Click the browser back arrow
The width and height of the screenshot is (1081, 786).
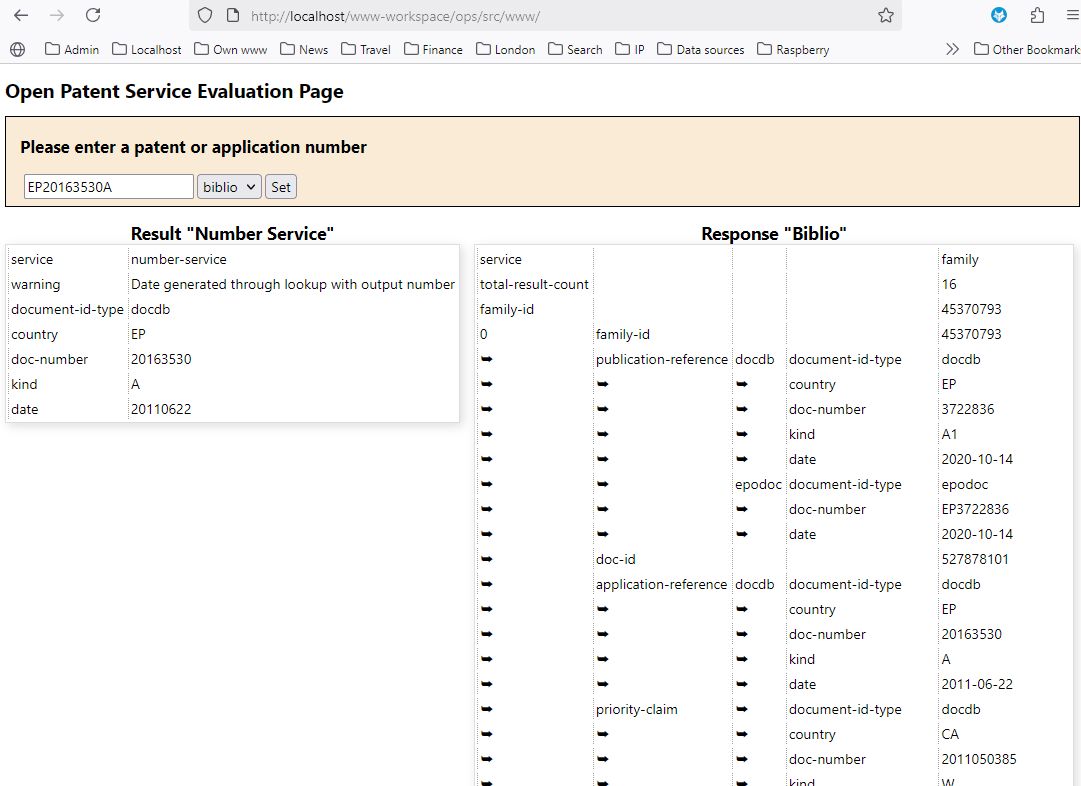21,15
